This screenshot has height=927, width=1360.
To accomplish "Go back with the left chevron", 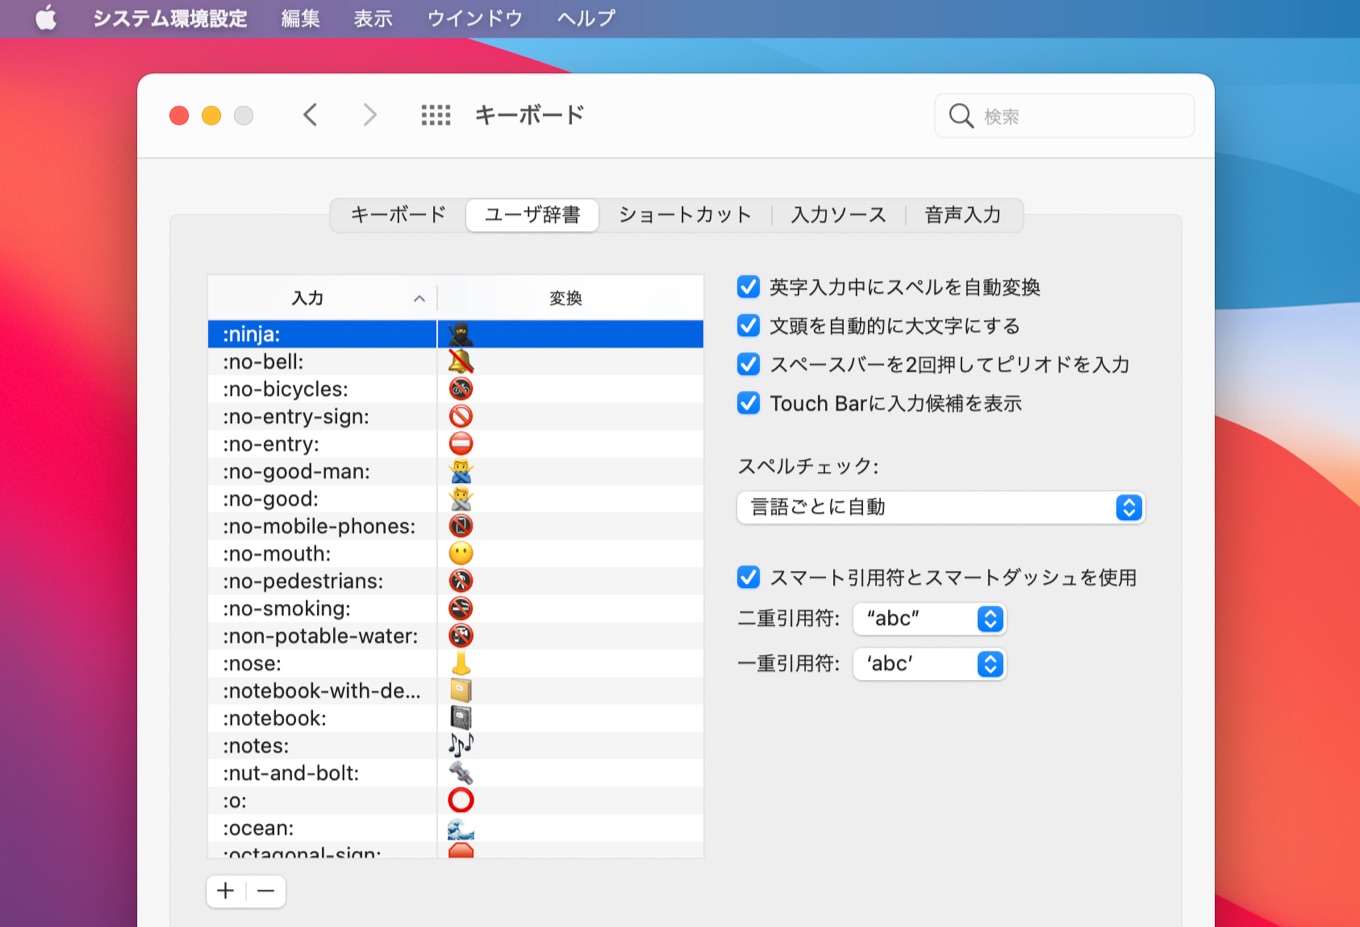I will click(310, 115).
